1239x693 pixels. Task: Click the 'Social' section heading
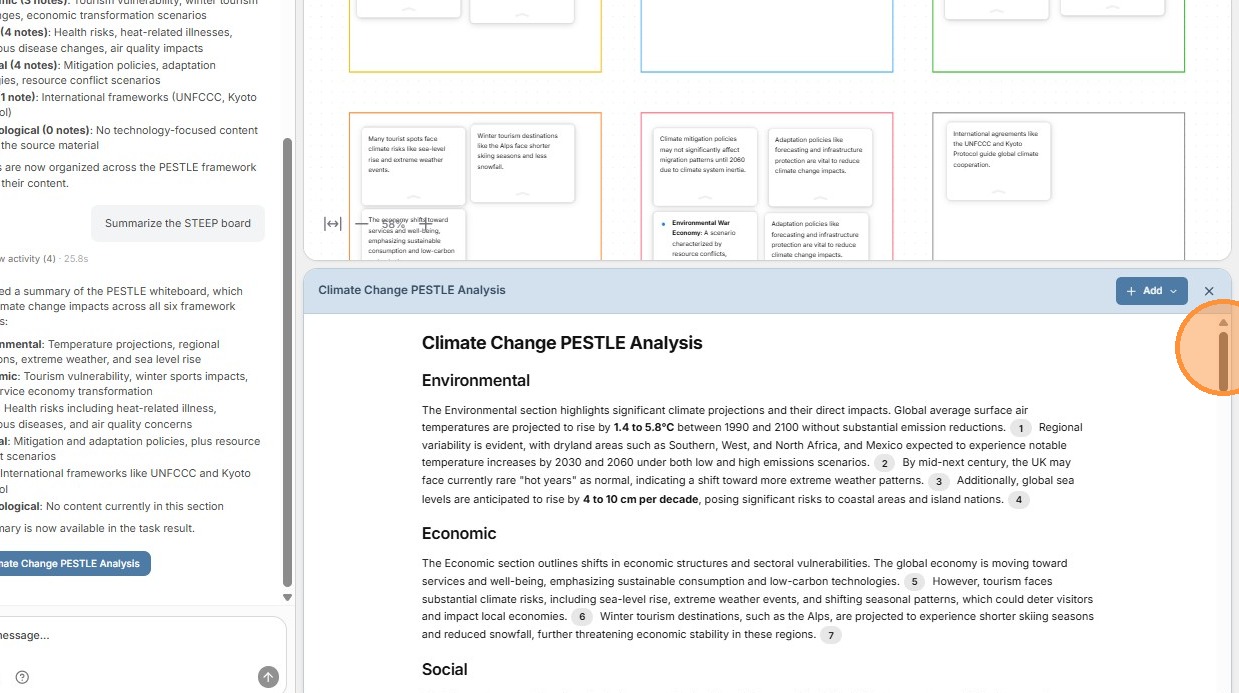445,670
